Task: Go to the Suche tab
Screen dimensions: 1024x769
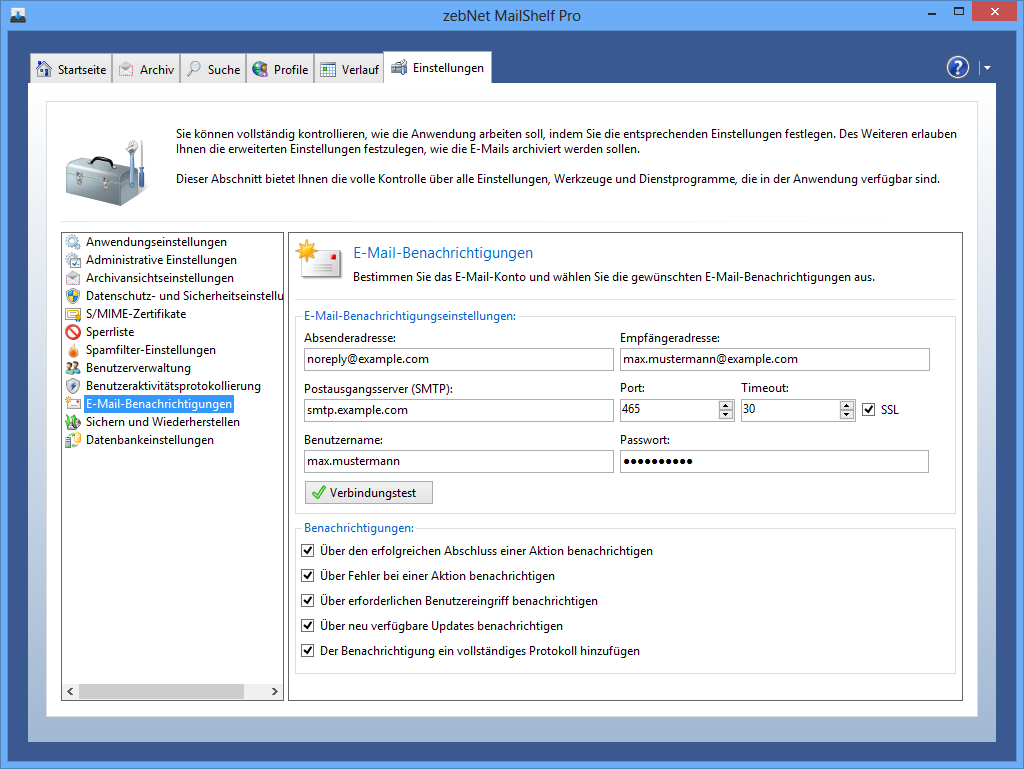Action: tap(214, 69)
